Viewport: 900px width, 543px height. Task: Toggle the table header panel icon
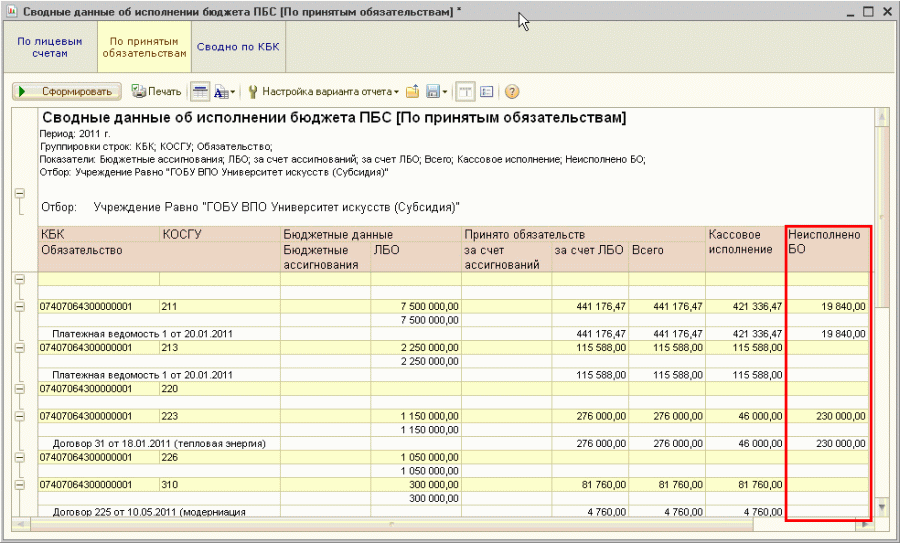[x=465, y=92]
